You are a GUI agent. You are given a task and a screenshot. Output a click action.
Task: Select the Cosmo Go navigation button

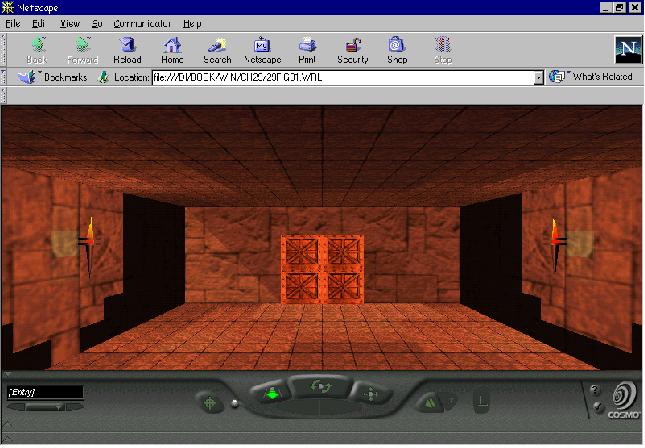point(271,394)
